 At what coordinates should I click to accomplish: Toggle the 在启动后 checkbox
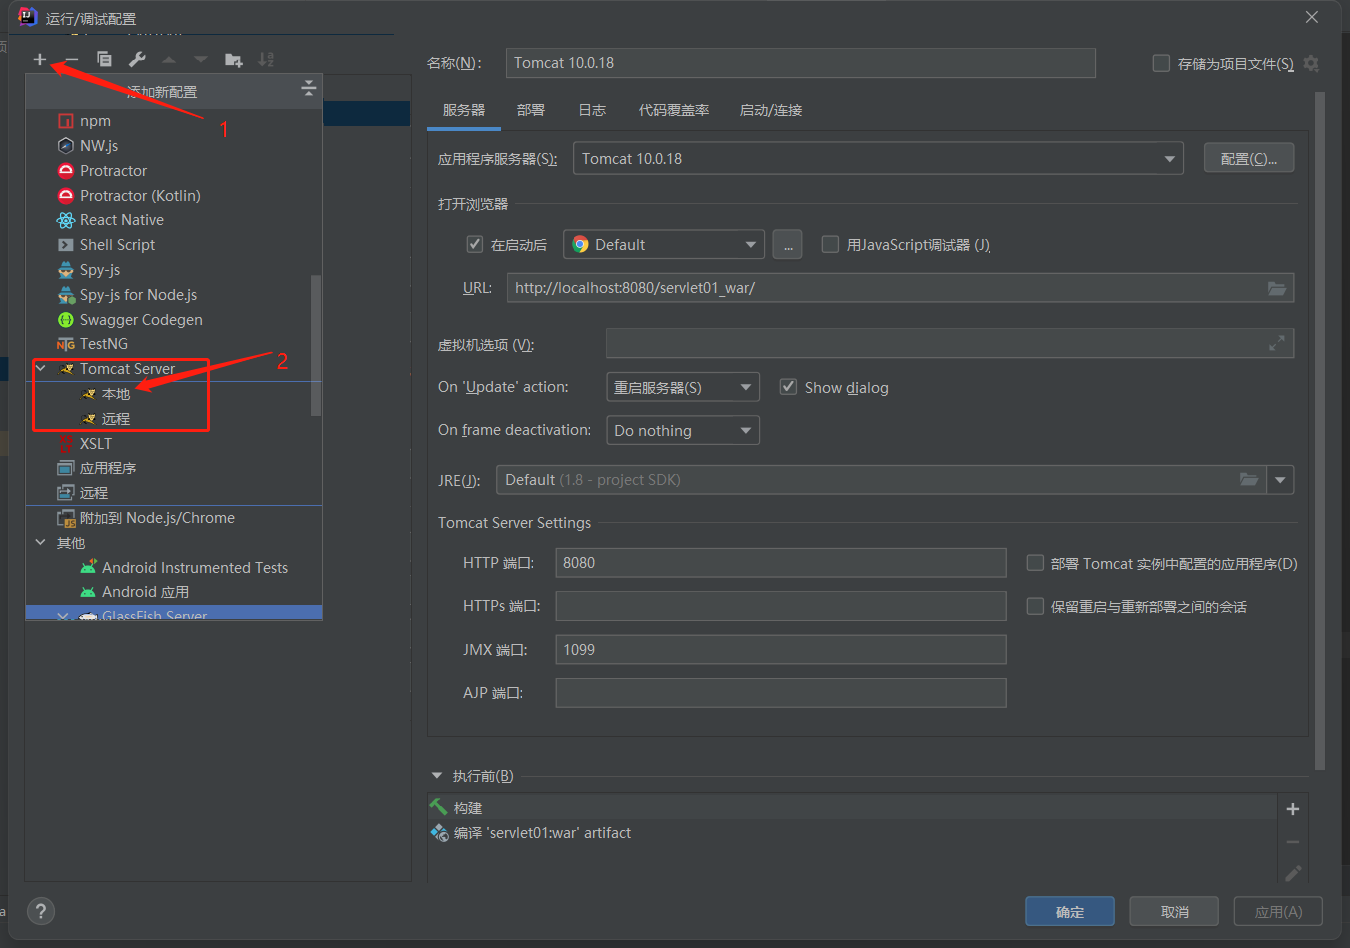tap(475, 244)
